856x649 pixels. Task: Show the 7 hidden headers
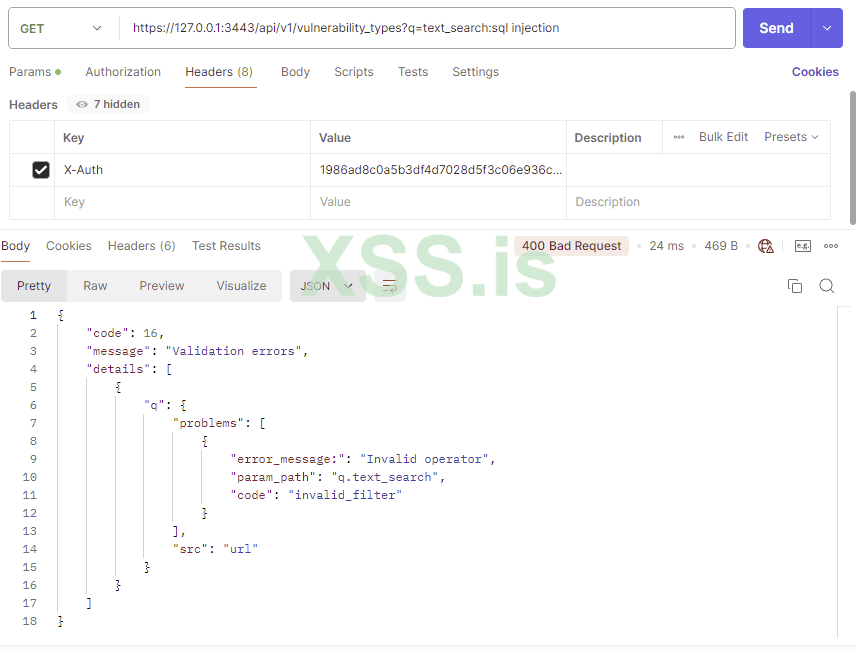(108, 104)
